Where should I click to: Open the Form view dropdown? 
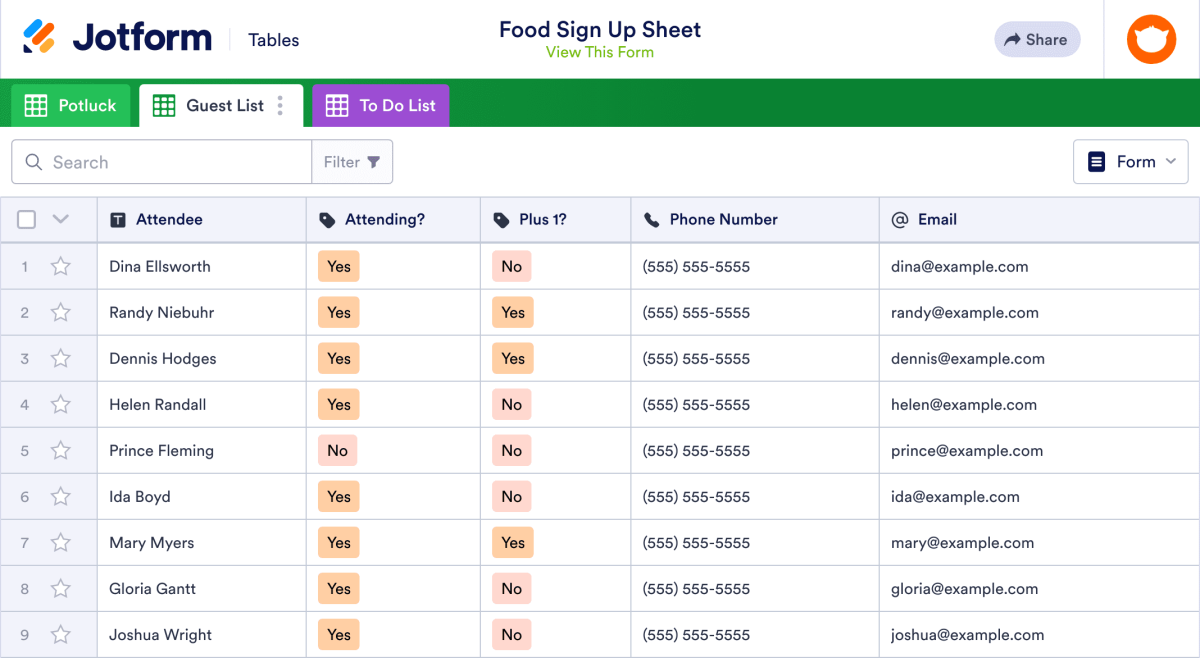[1131, 161]
